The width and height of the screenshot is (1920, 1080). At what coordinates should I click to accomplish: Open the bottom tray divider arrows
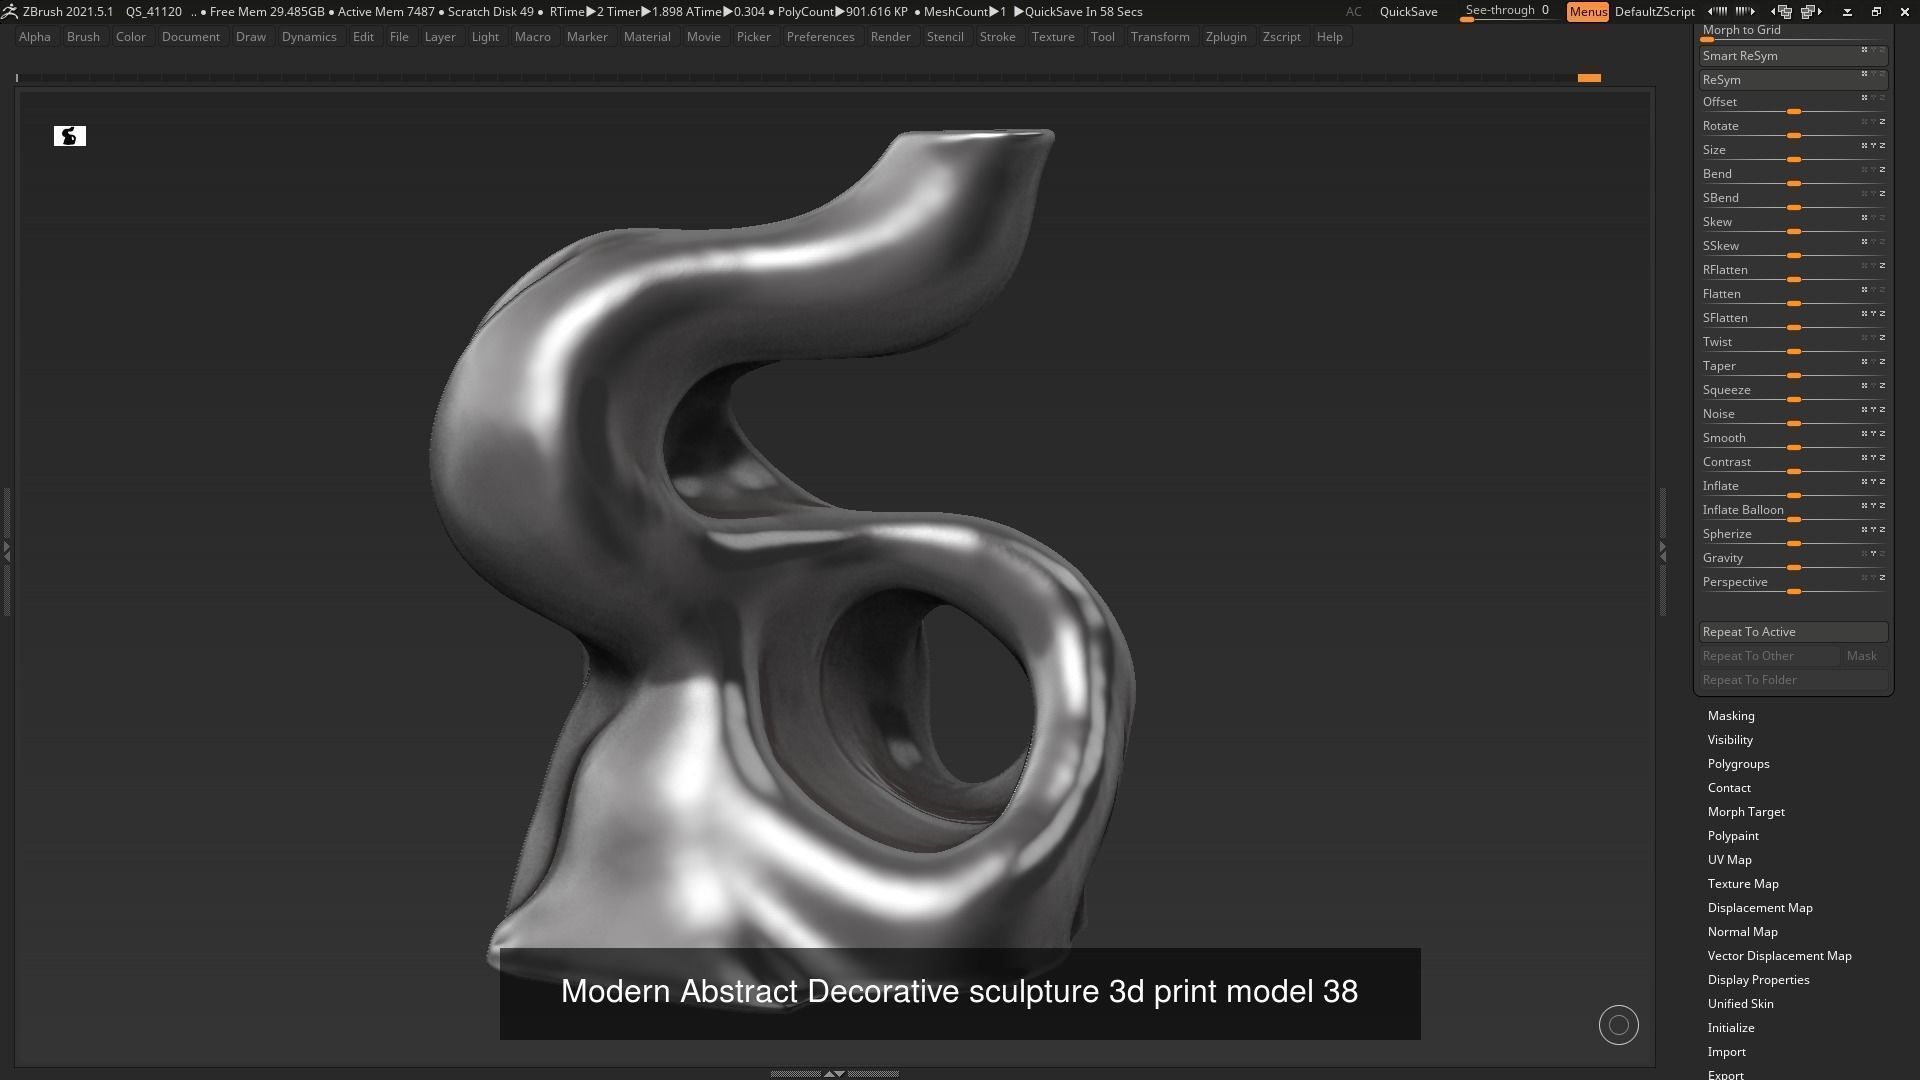coord(834,1073)
